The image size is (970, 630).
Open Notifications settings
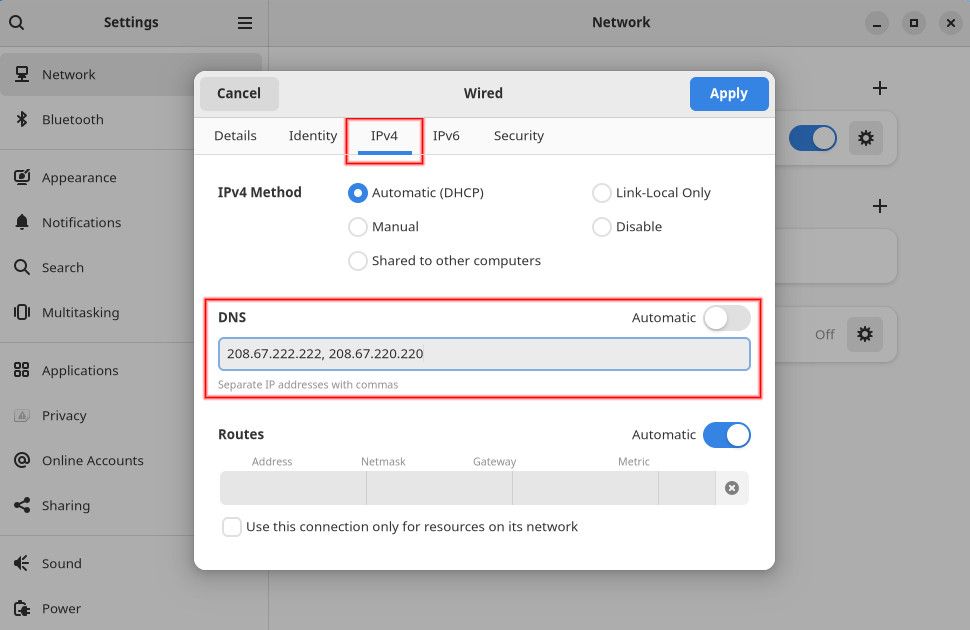[82, 222]
